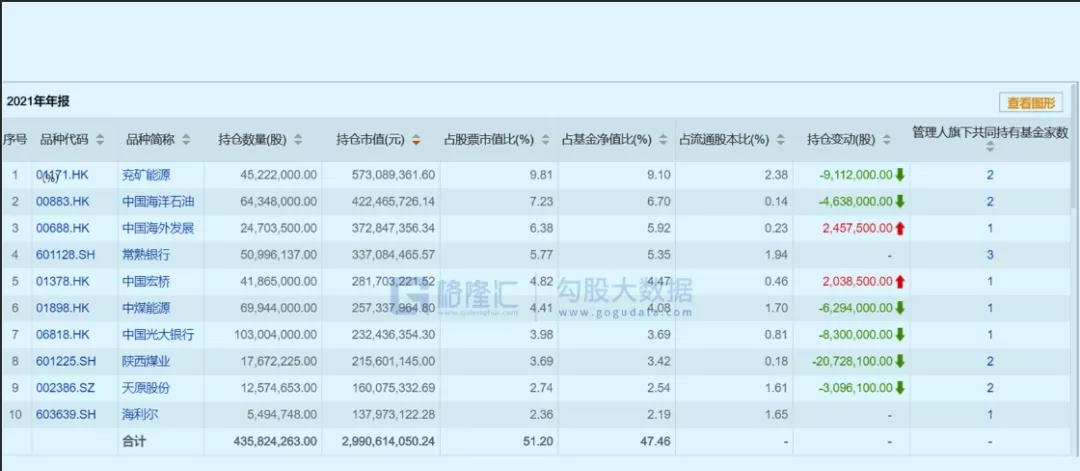
Task: Open stock code 601128.SH link
Action: (65, 255)
